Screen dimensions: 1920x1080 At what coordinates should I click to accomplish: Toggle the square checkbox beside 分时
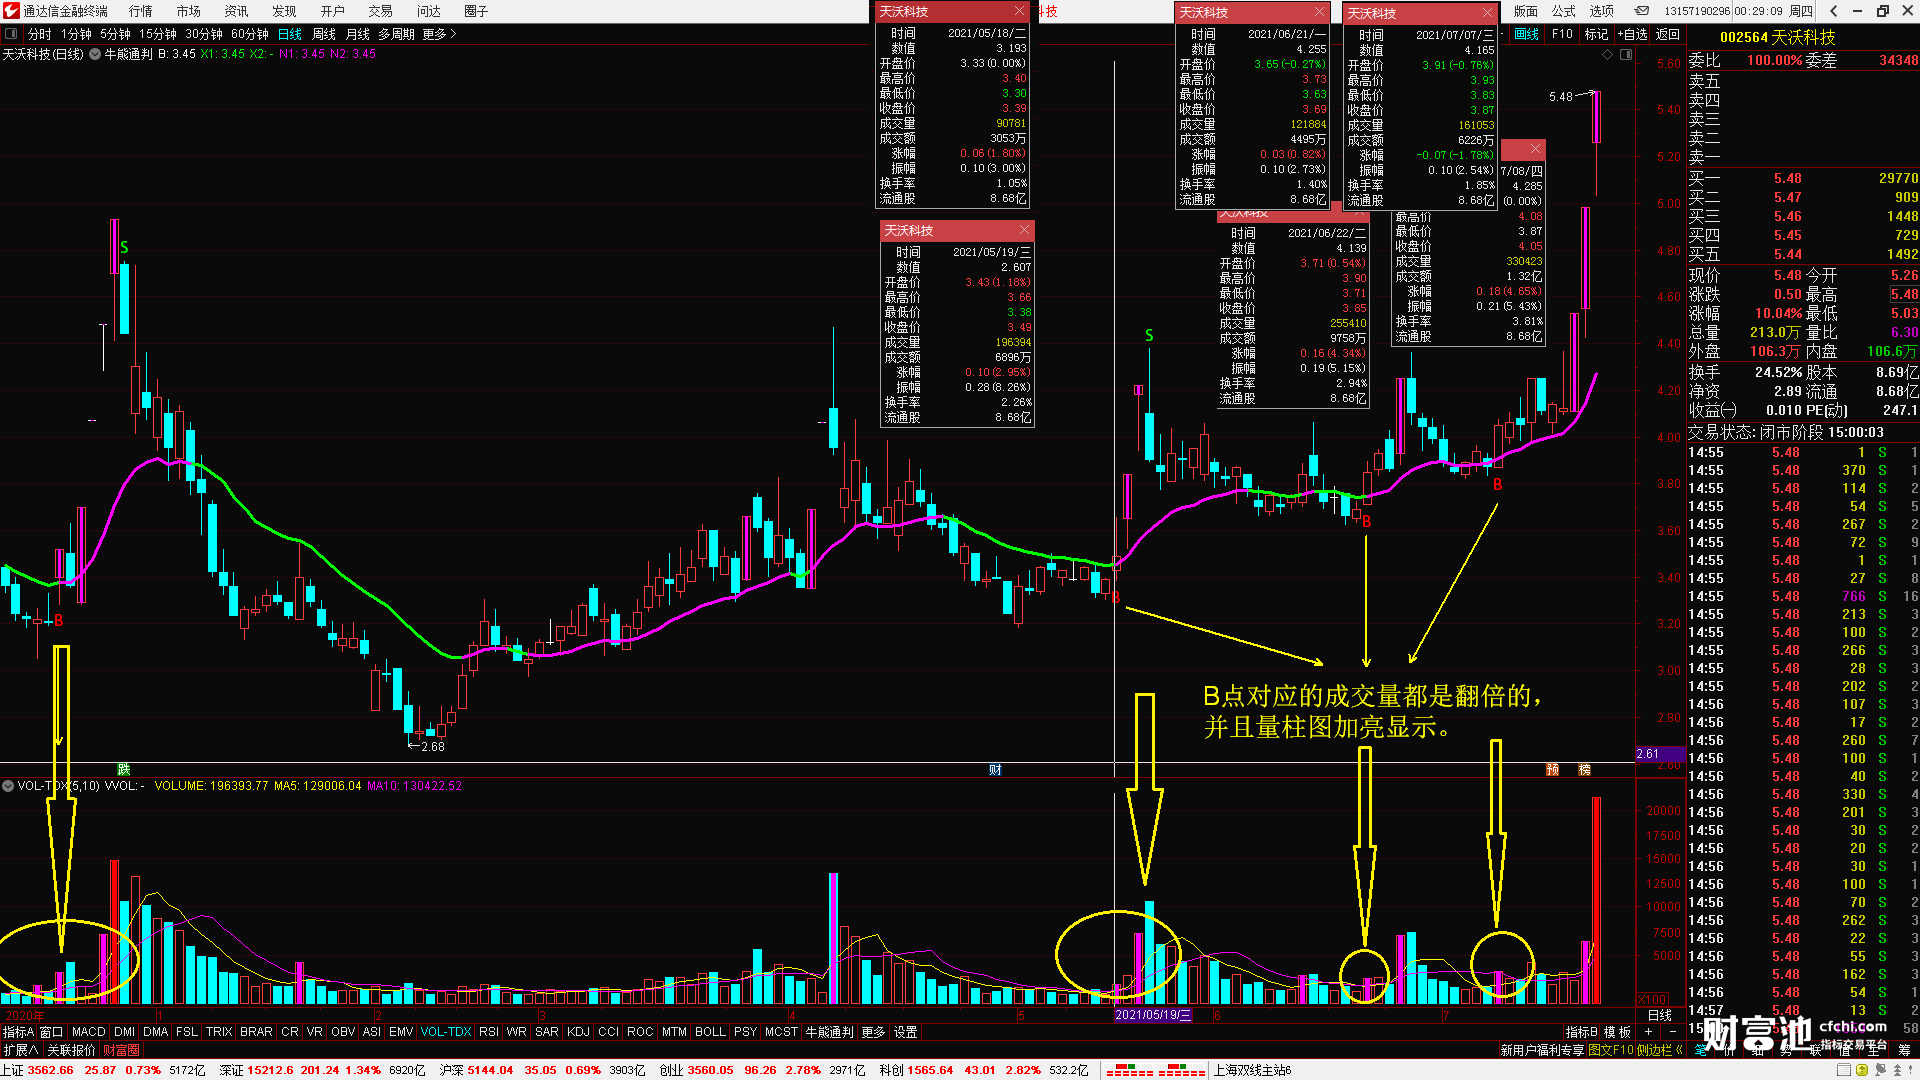pos(11,34)
